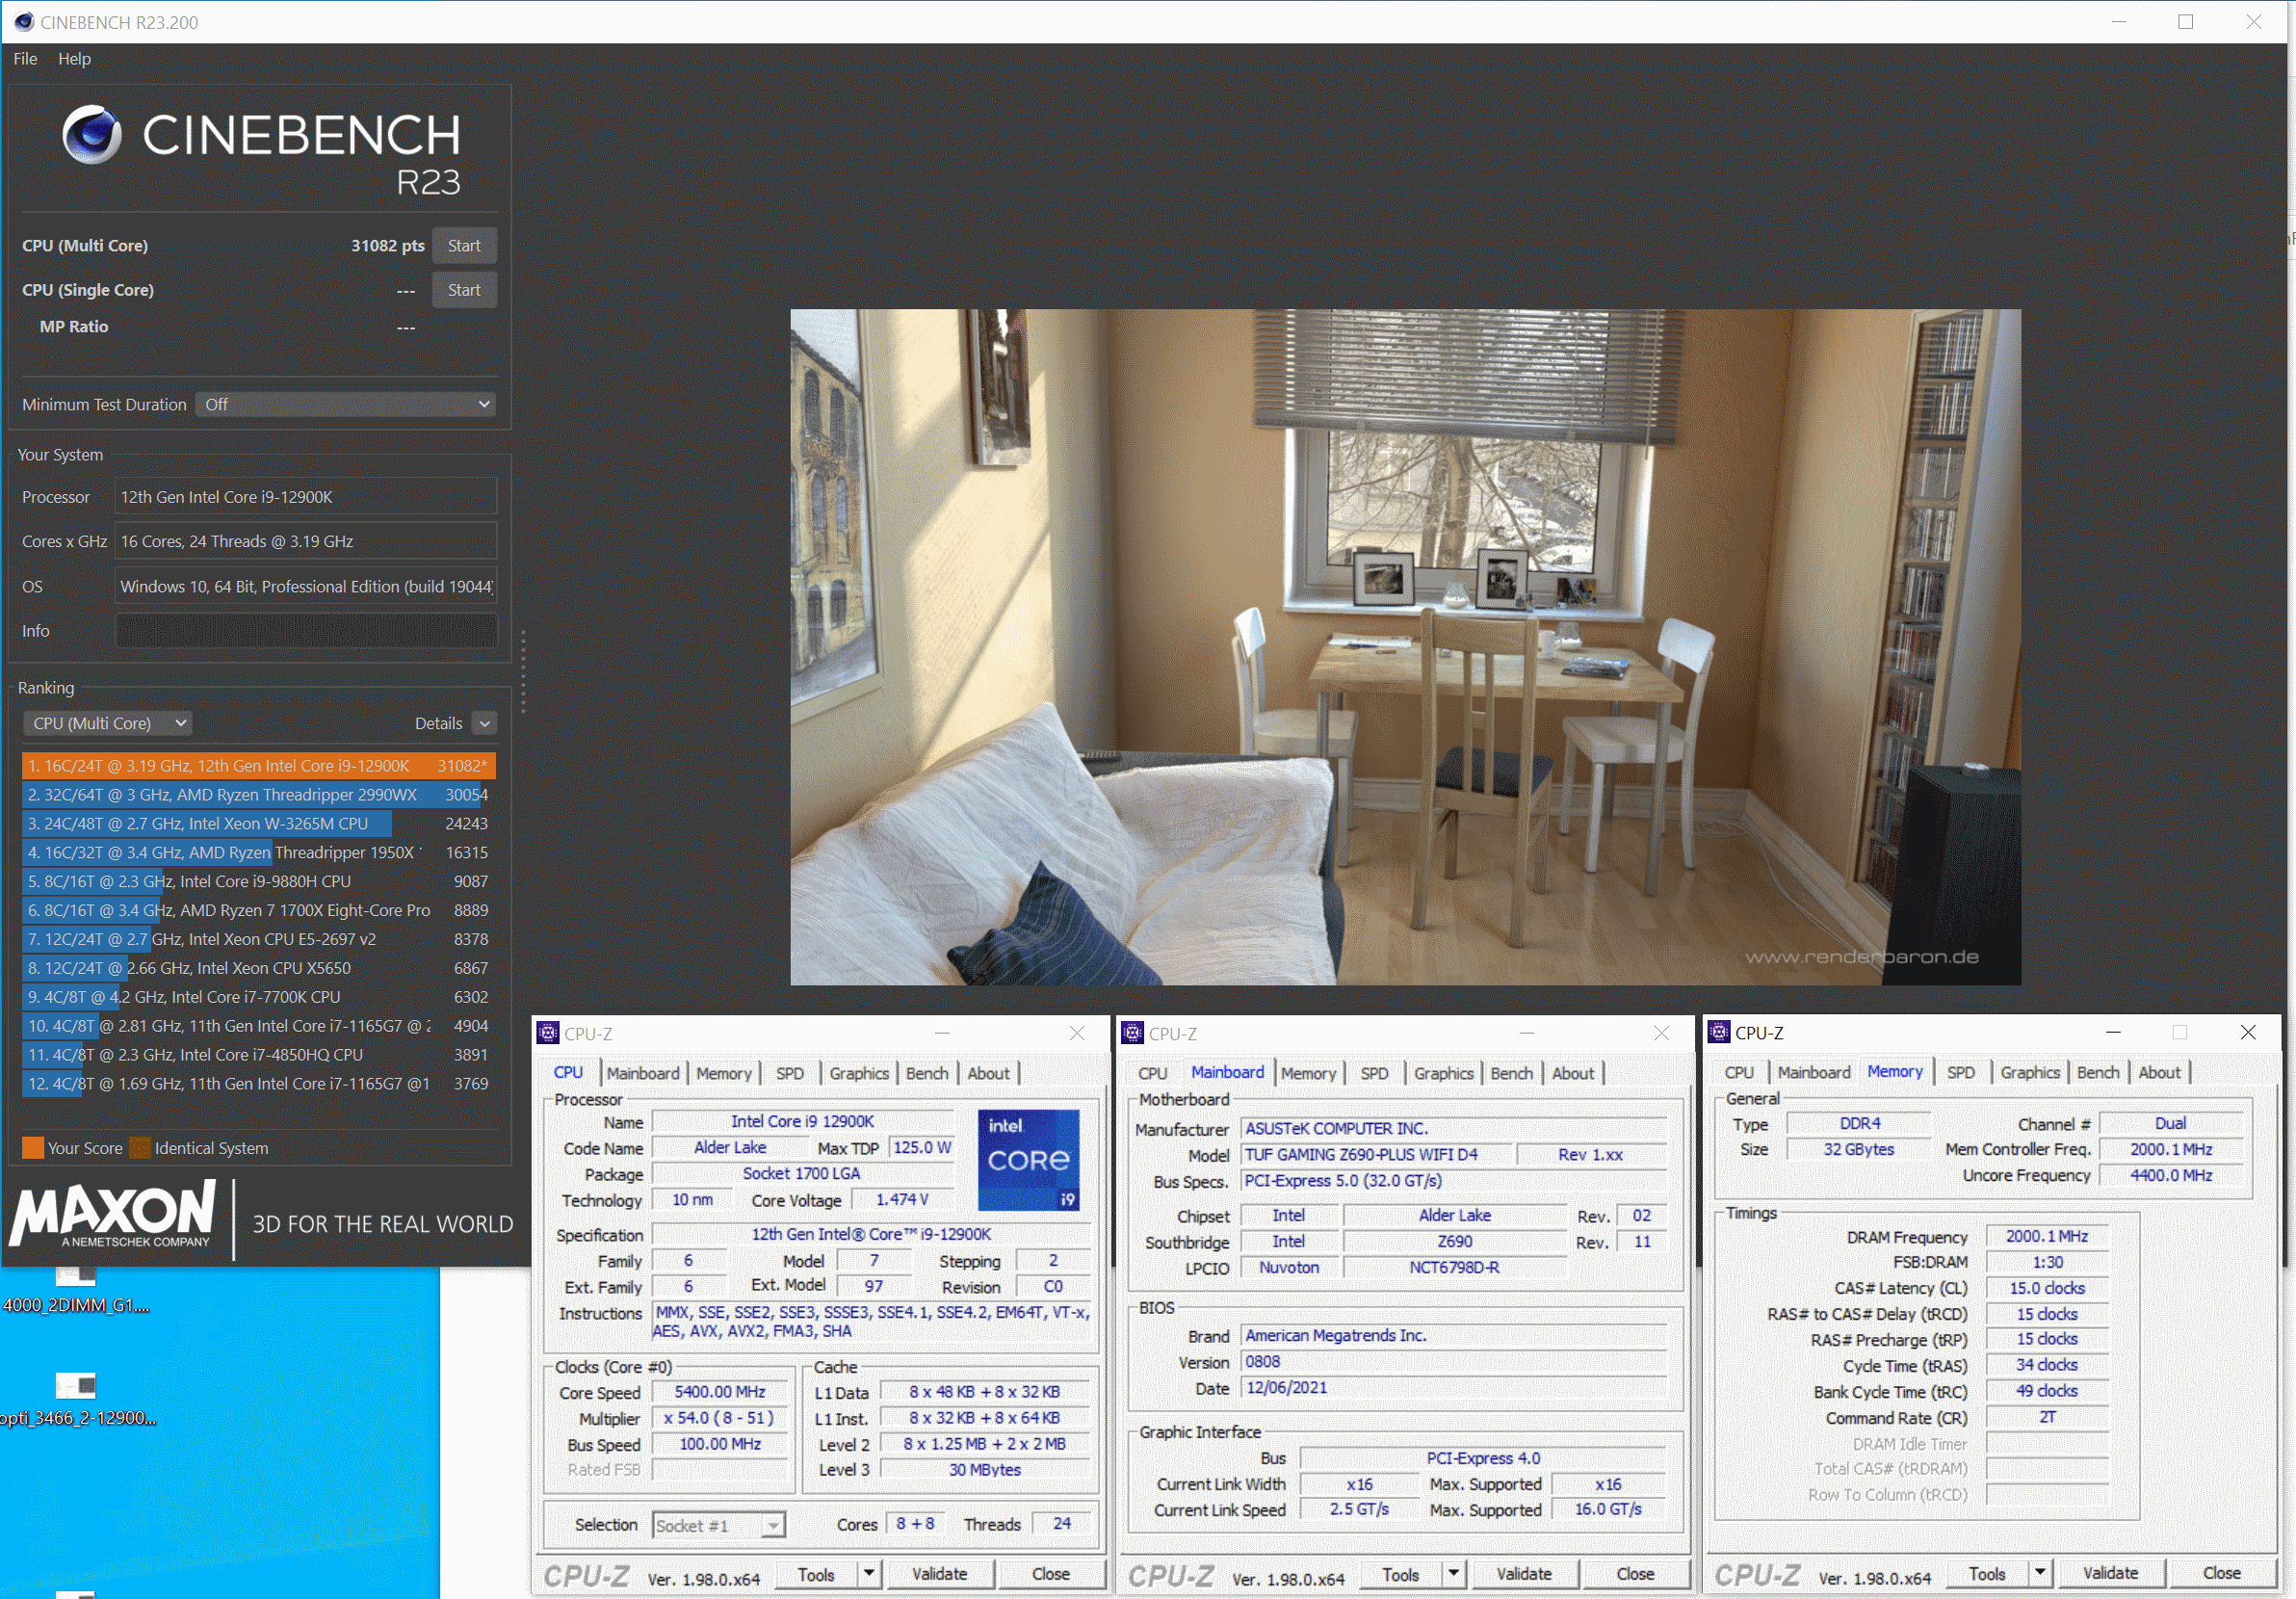Screen dimensions: 2296x1599
Task: Open SPD tab in Memory CPU-Z window
Action: click(1961, 1072)
